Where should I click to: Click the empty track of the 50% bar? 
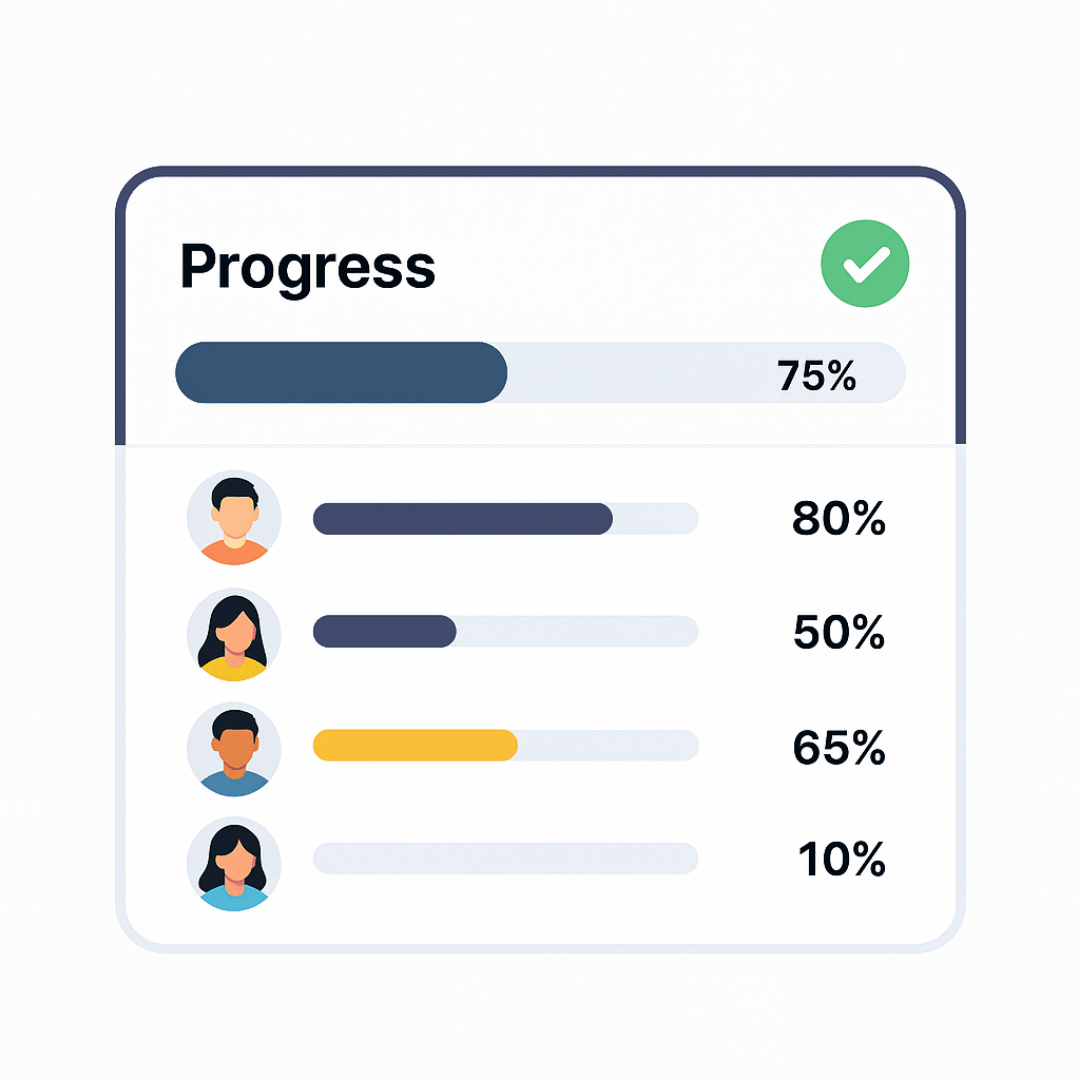tap(577, 632)
